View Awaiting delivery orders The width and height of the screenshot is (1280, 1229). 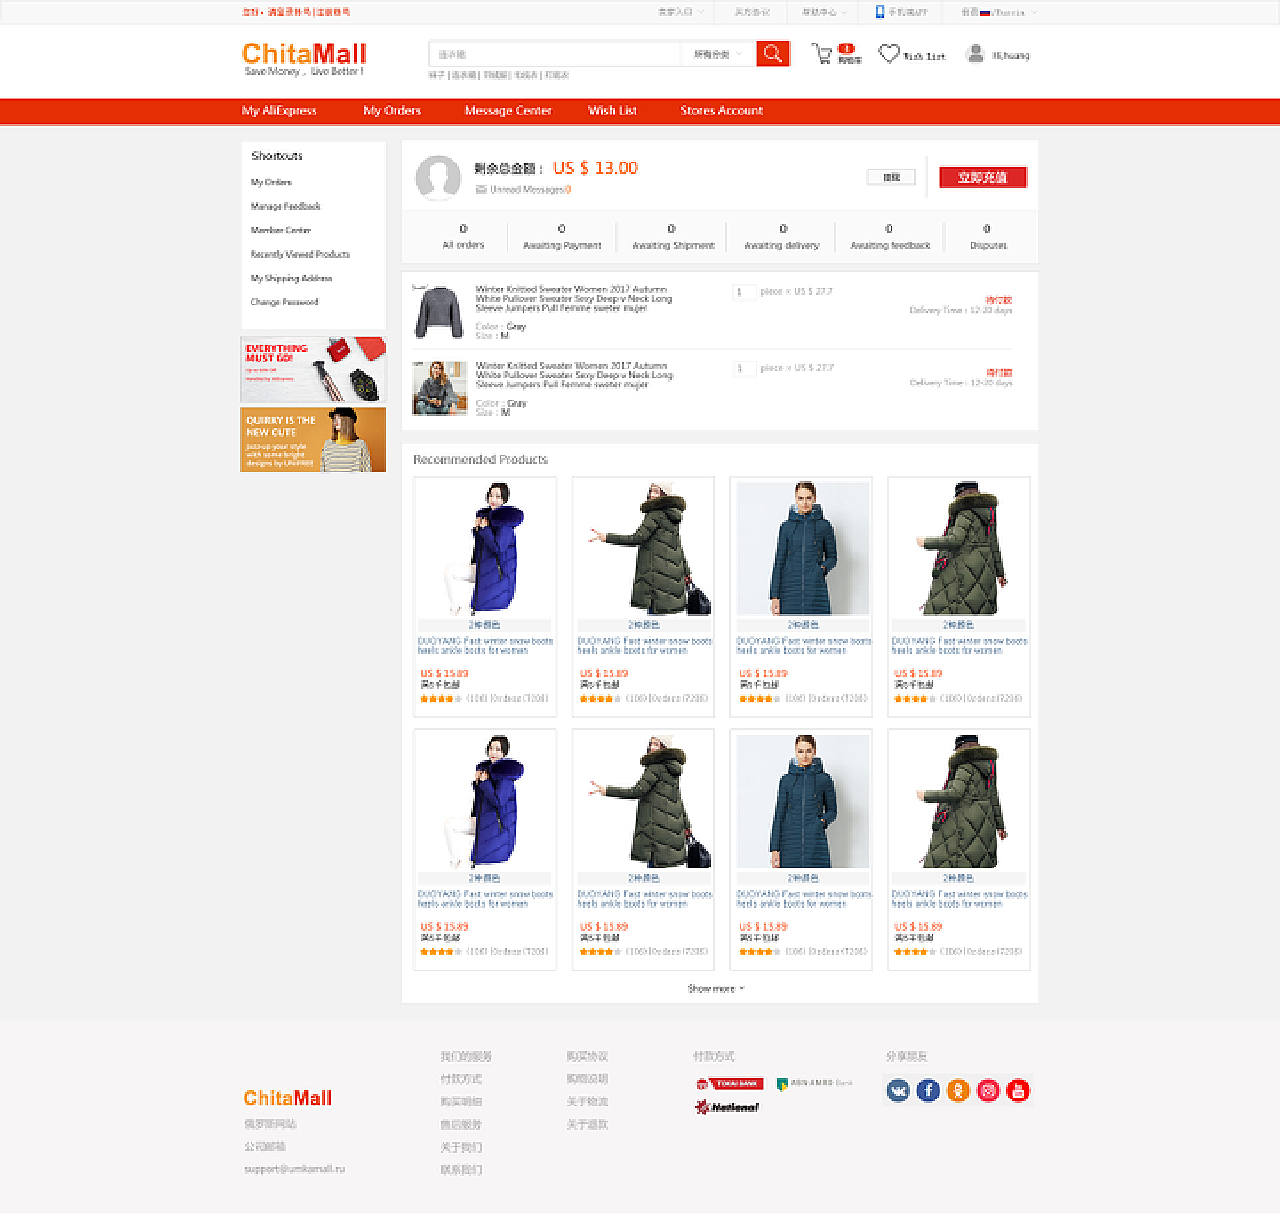pos(782,237)
